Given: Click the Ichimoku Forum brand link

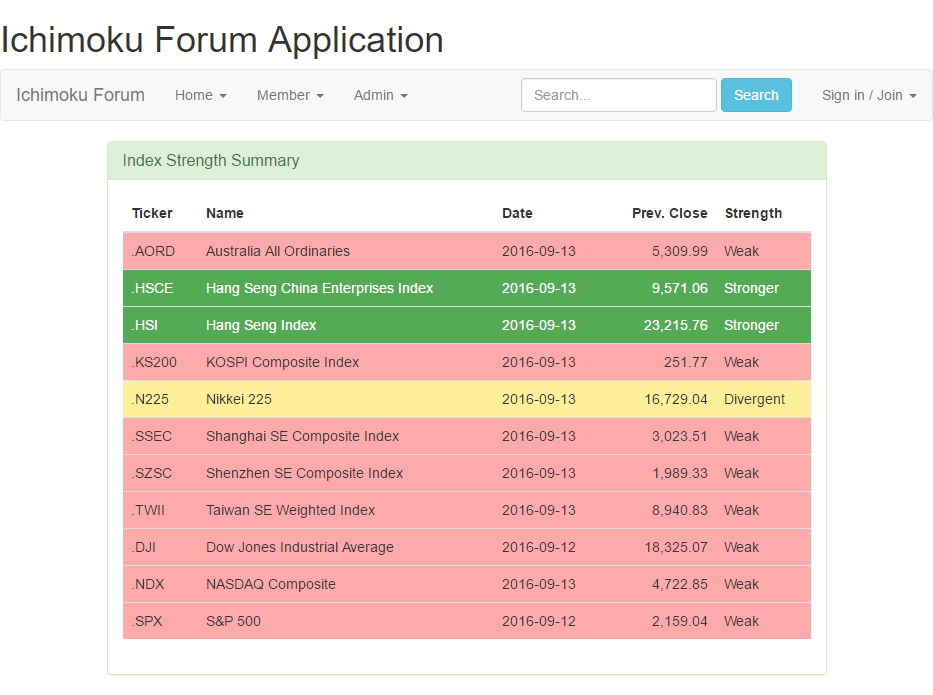Looking at the screenshot, I should [x=80, y=95].
